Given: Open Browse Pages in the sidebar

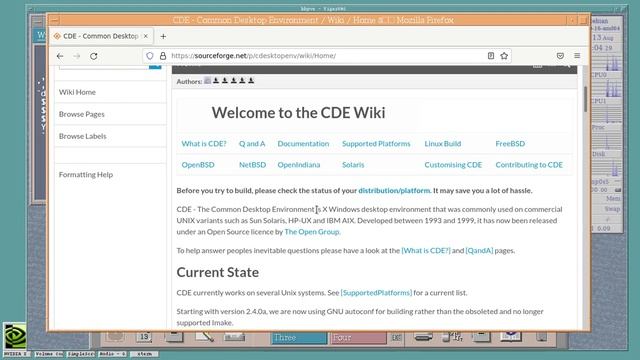Looking at the screenshot, I should 82,114.
